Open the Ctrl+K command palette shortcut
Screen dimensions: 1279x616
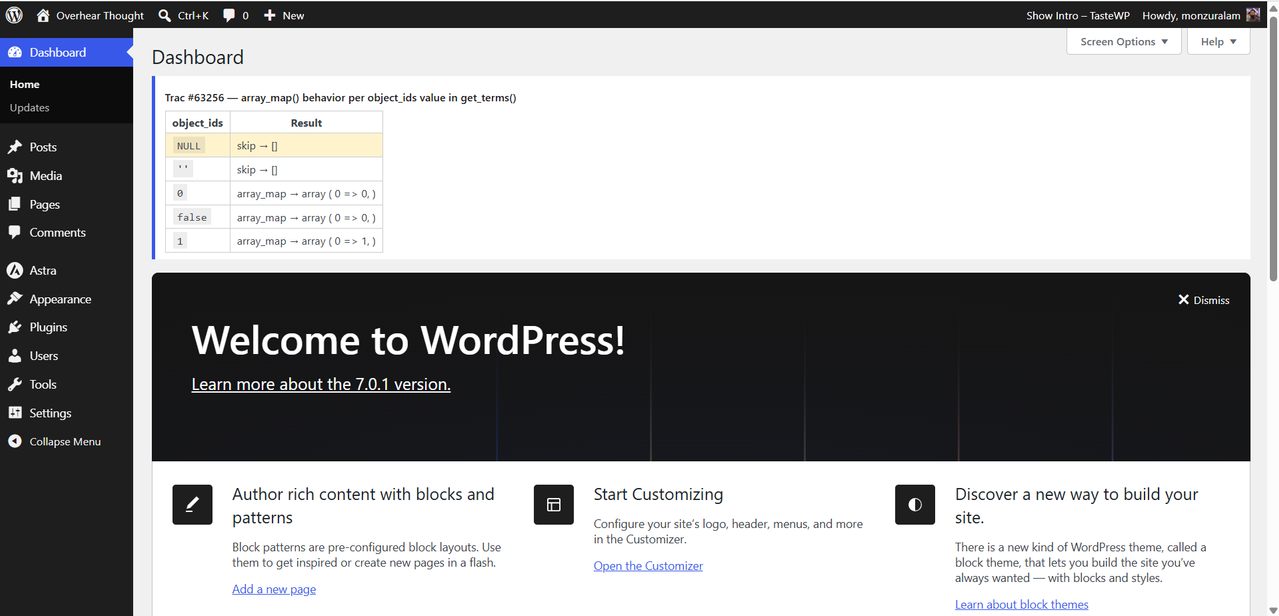tap(182, 15)
